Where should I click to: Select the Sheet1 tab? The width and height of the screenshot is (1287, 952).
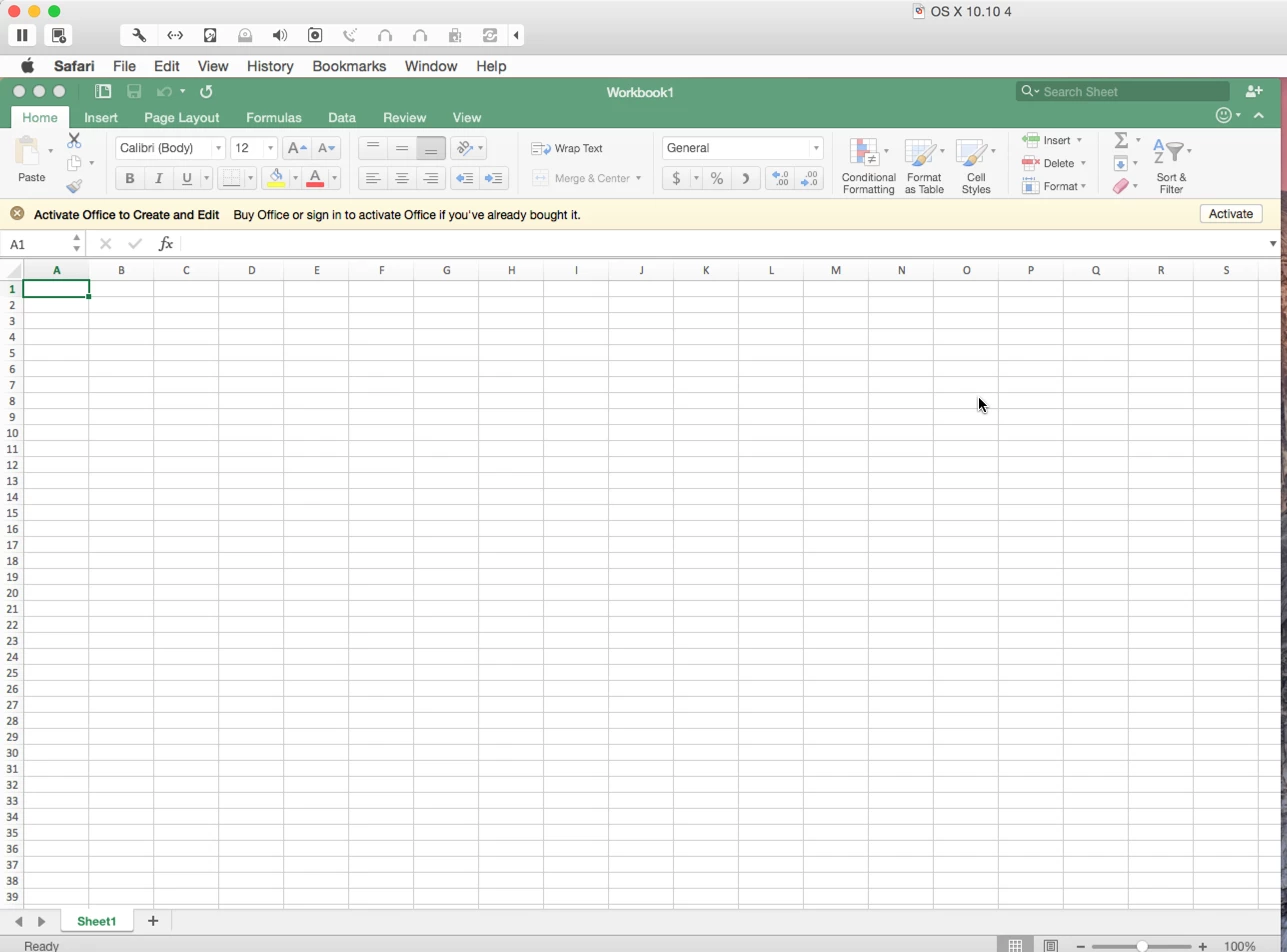[96, 921]
